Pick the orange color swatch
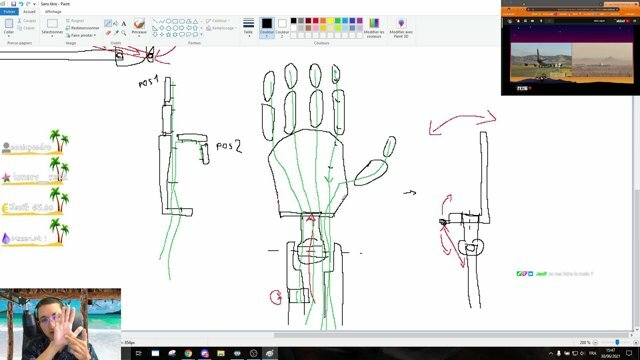Viewport: 640px width, 360px height. (323, 21)
